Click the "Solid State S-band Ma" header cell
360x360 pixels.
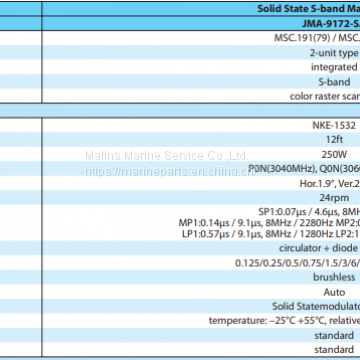pyautogui.click(x=201, y=9)
